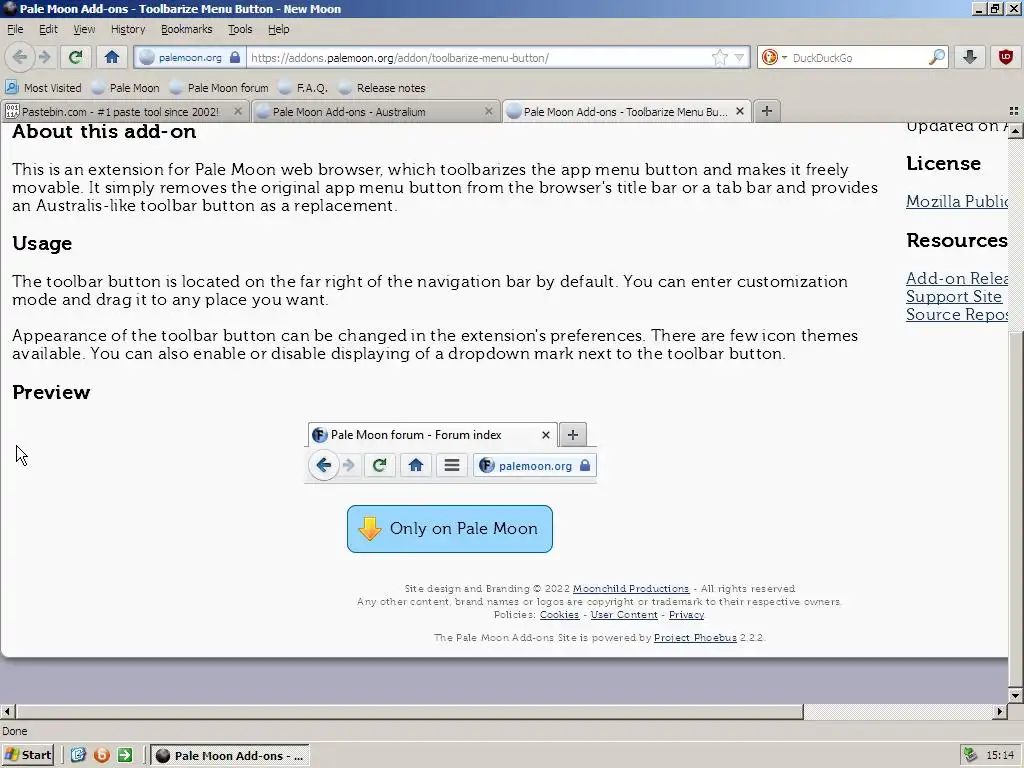This screenshot has height=768, width=1024.
Task: Click the first quick launch taskbar icon
Action: coord(78,755)
